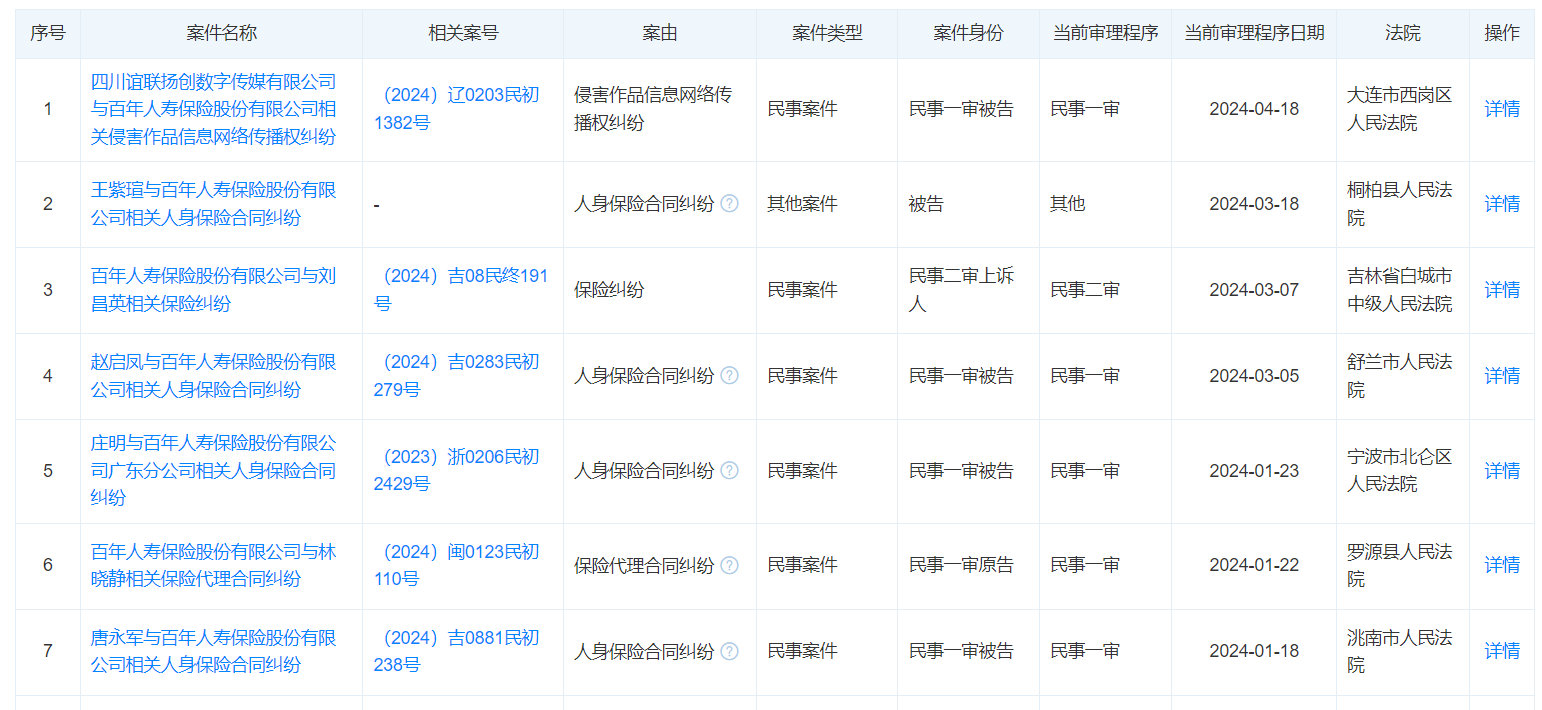Select cause text 侵害作品信息网络传播权纠纷
Screen dimensions: 1542x710
coord(653,109)
